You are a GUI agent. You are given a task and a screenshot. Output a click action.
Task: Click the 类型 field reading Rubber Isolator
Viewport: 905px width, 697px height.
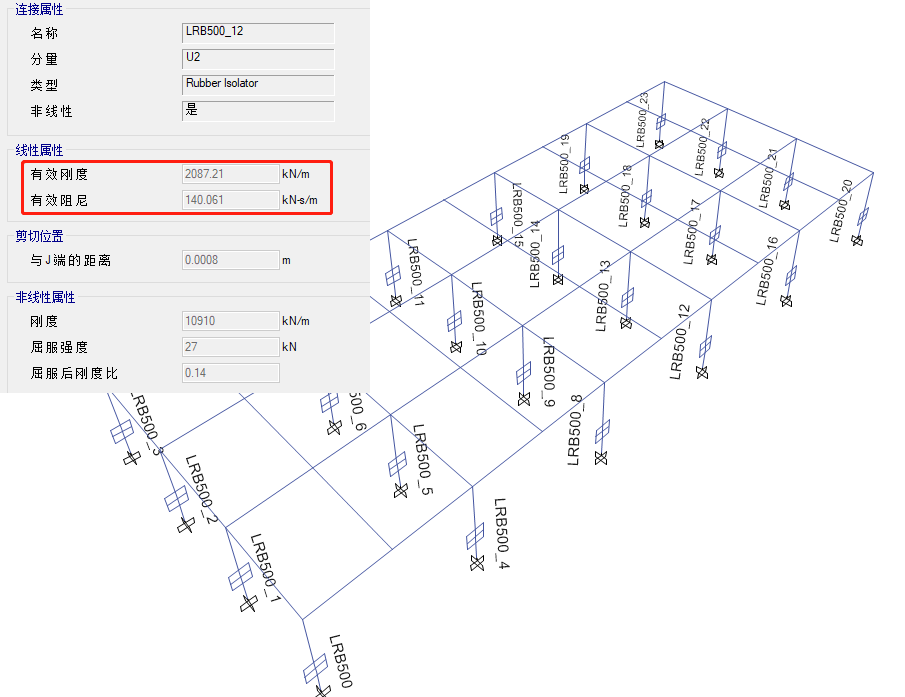(x=257, y=84)
